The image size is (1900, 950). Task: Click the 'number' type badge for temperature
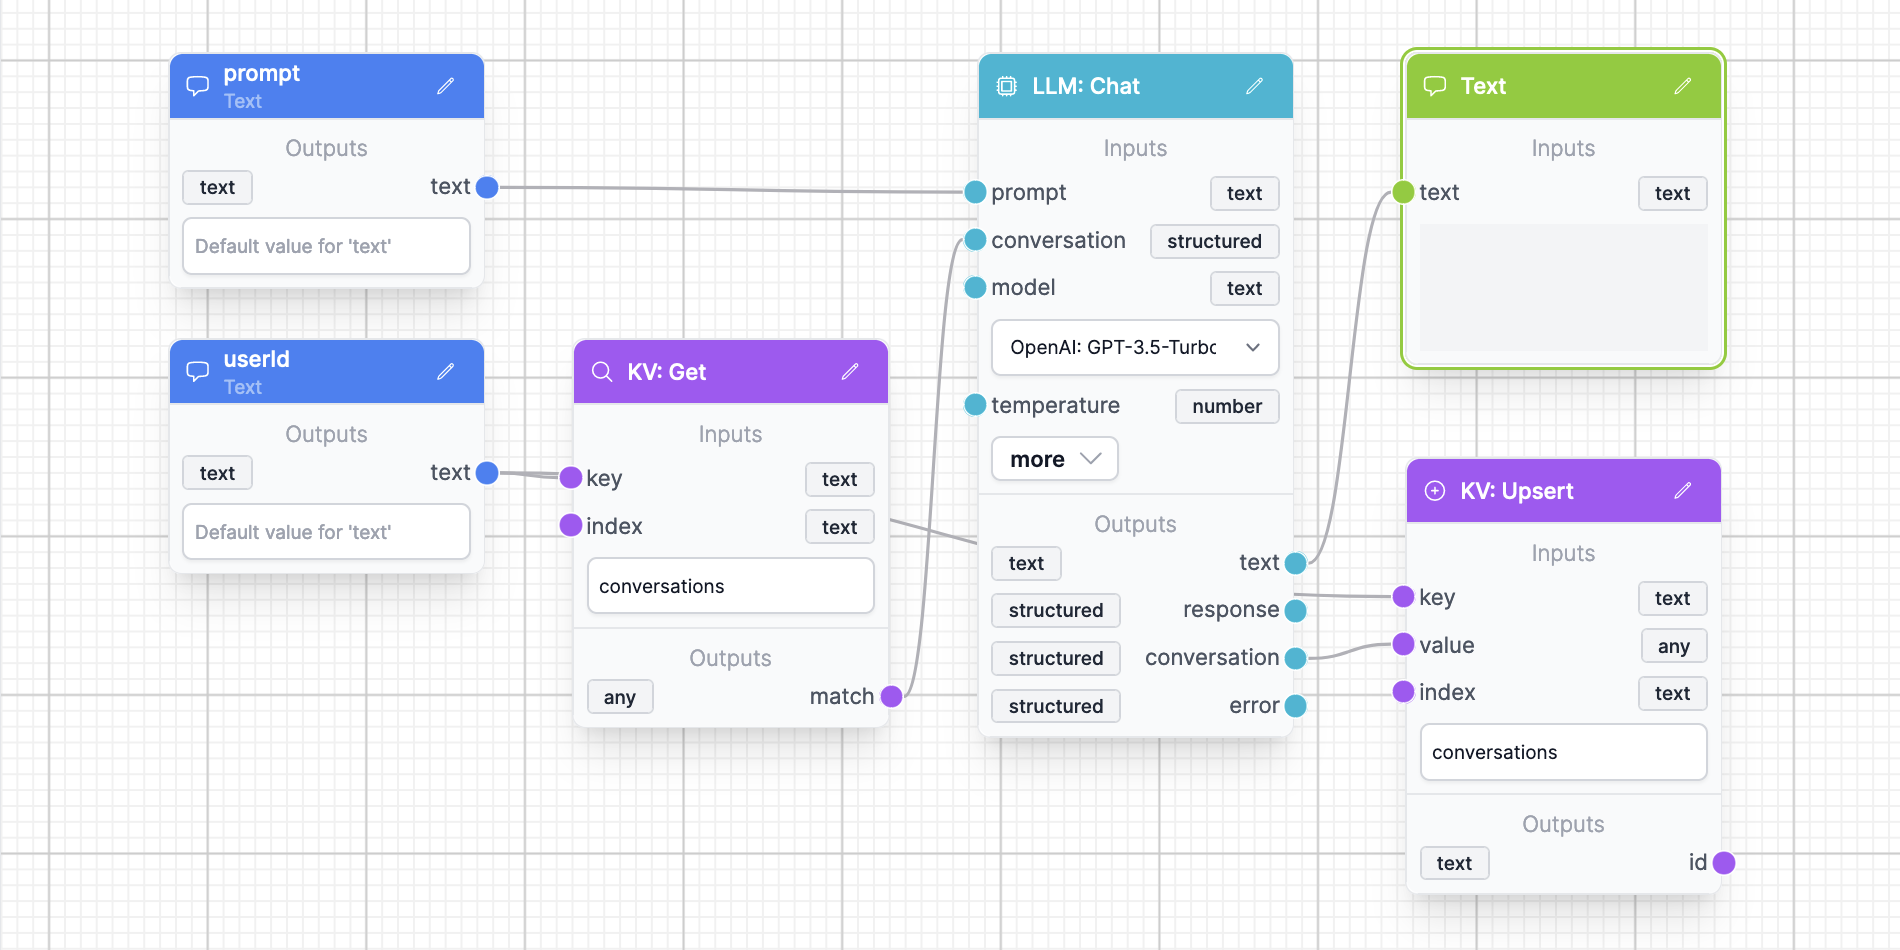point(1226,406)
